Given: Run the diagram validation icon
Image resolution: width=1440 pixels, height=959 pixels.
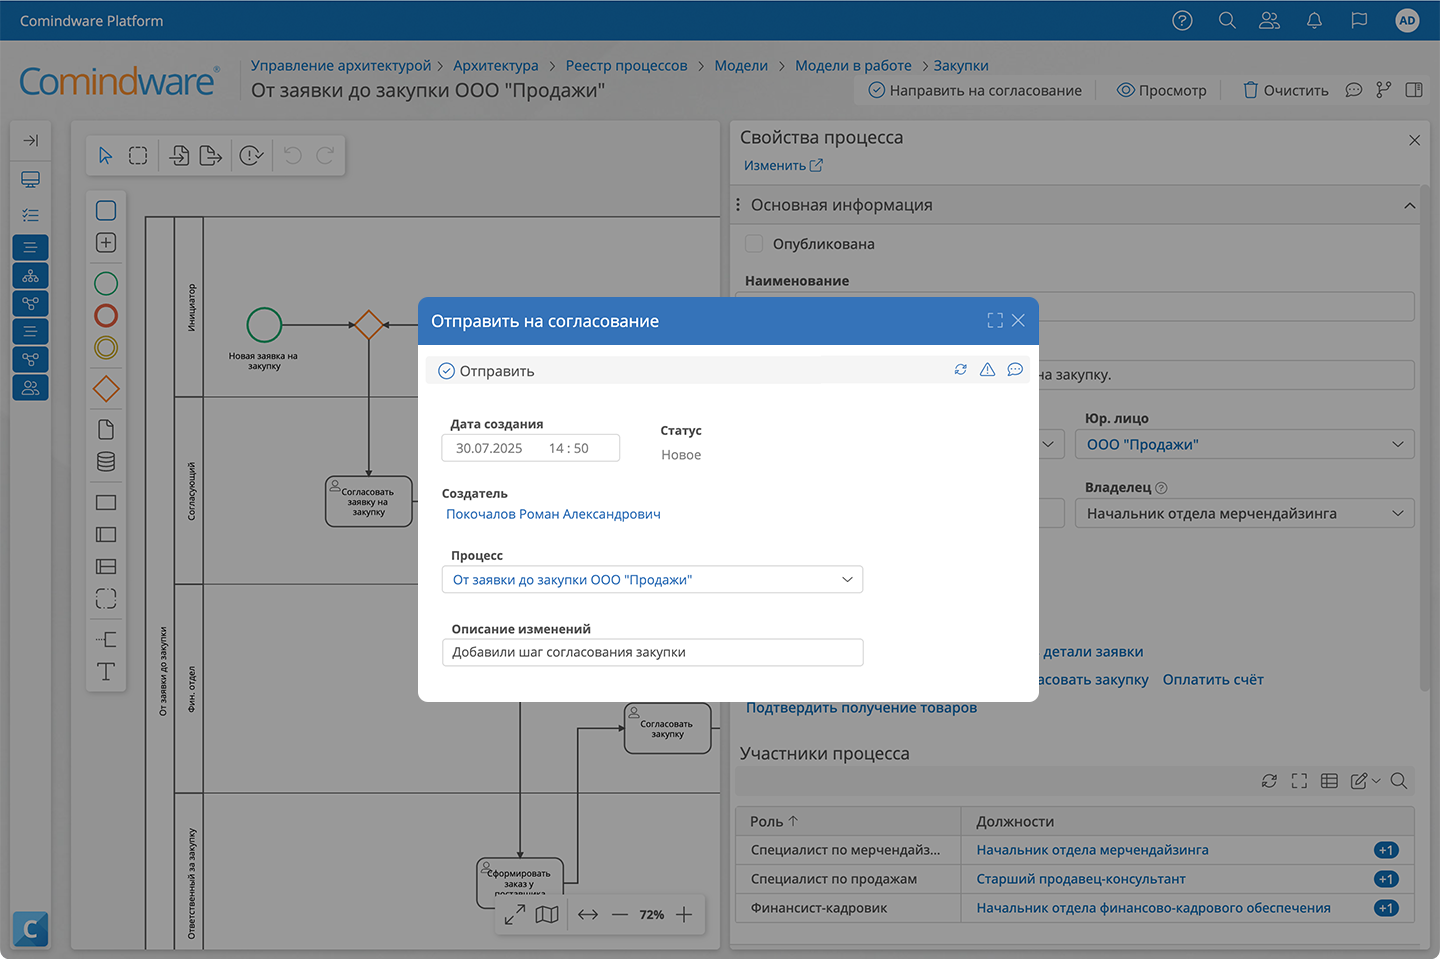Looking at the screenshot, I should (x=252, y=155).
